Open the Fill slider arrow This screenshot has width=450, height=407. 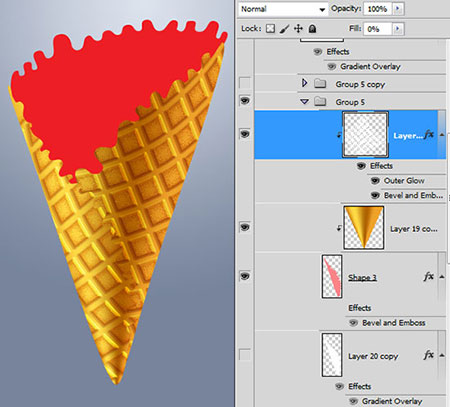pos(397,29)
